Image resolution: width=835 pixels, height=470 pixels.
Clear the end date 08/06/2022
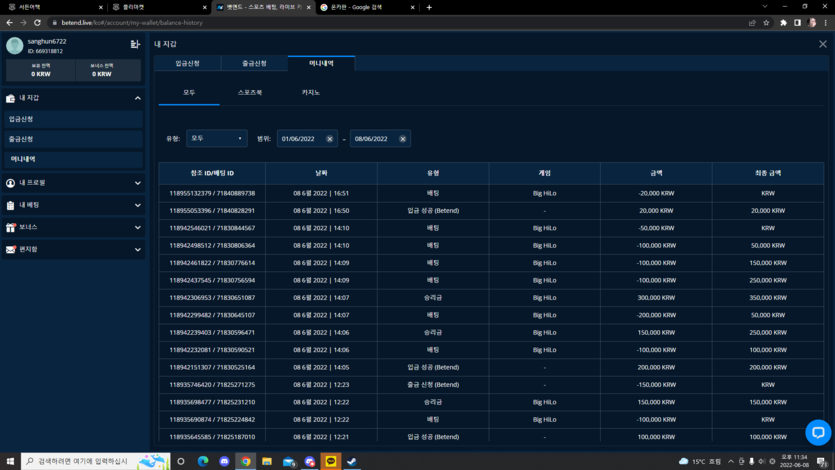403,139
